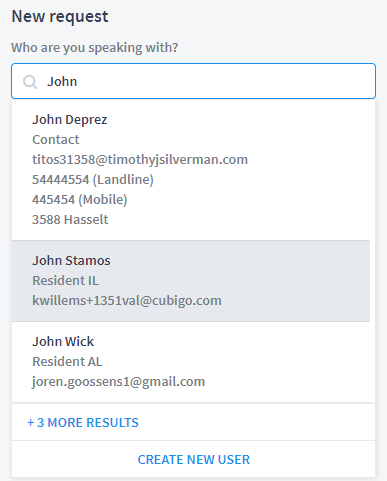Click Create New User button

(x=194, y=460)
